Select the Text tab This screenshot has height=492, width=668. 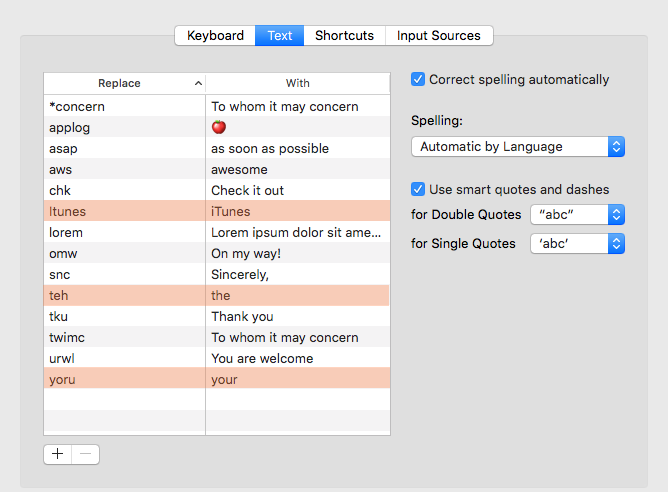(x=280, y=36)
